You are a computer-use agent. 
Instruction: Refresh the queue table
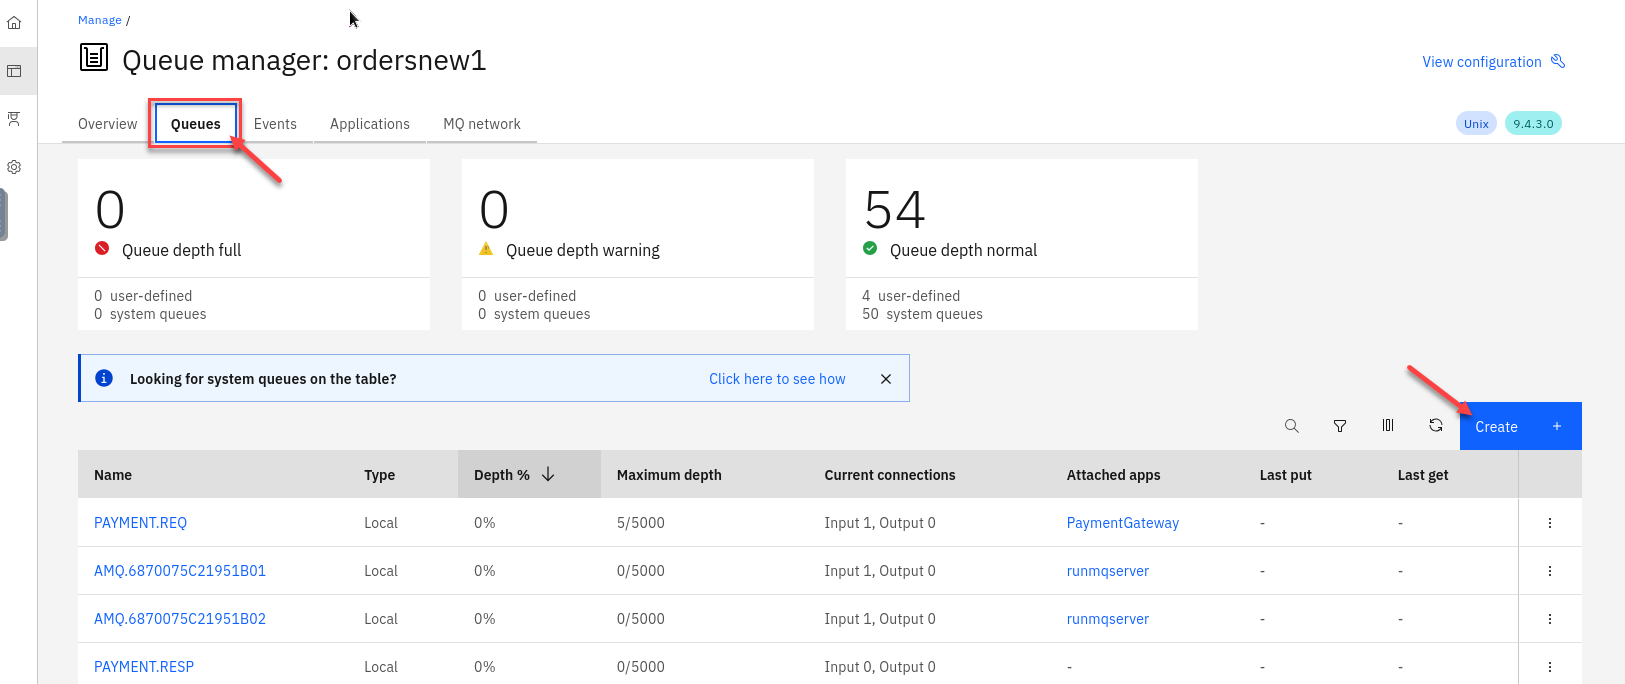click(x=1435, y=426)
